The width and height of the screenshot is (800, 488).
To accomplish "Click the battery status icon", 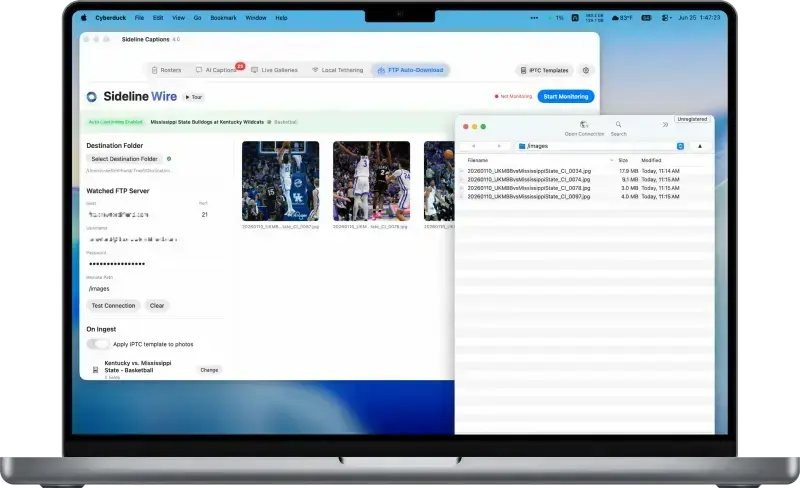I will coord(646,18).
